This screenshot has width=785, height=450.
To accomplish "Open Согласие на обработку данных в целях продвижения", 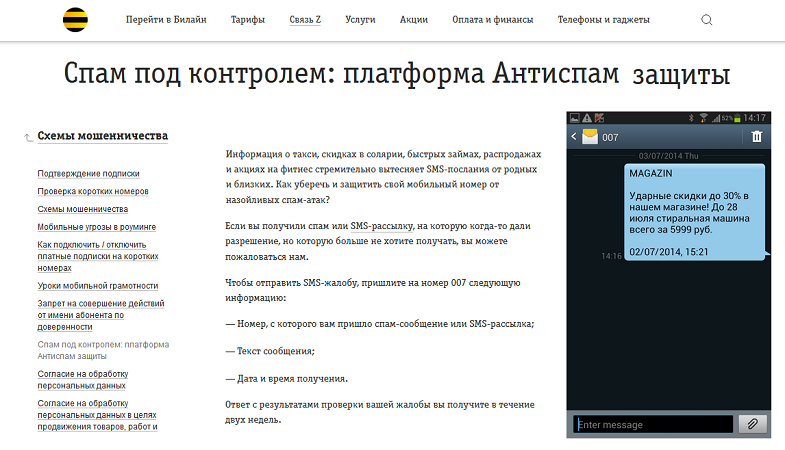I will 98,414.
